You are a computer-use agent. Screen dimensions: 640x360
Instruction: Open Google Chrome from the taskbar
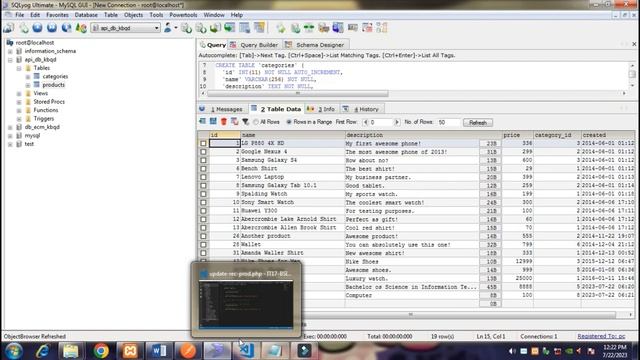point(101,351)
